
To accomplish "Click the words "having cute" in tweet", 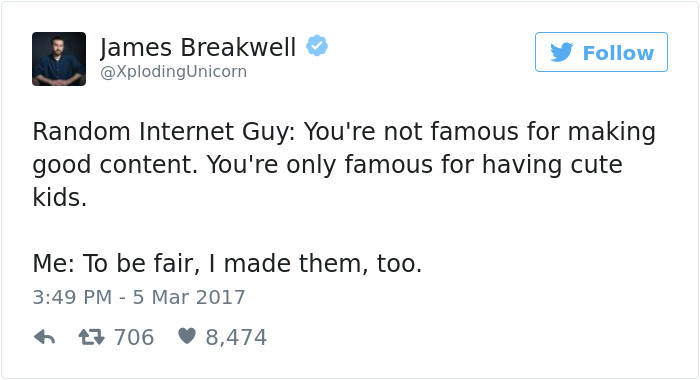I will click(552, 165).
